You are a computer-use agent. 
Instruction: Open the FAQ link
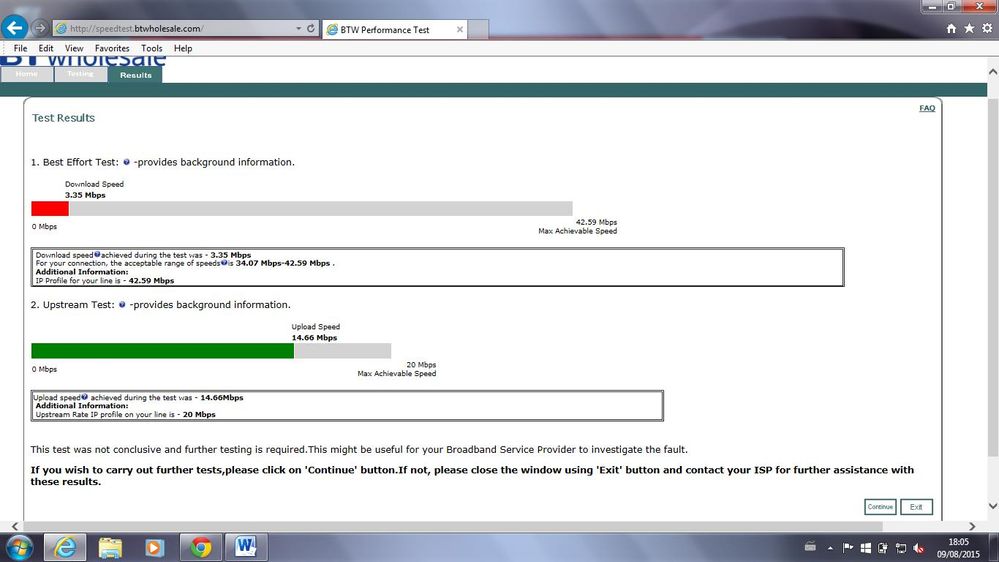(x=927, y=108)
